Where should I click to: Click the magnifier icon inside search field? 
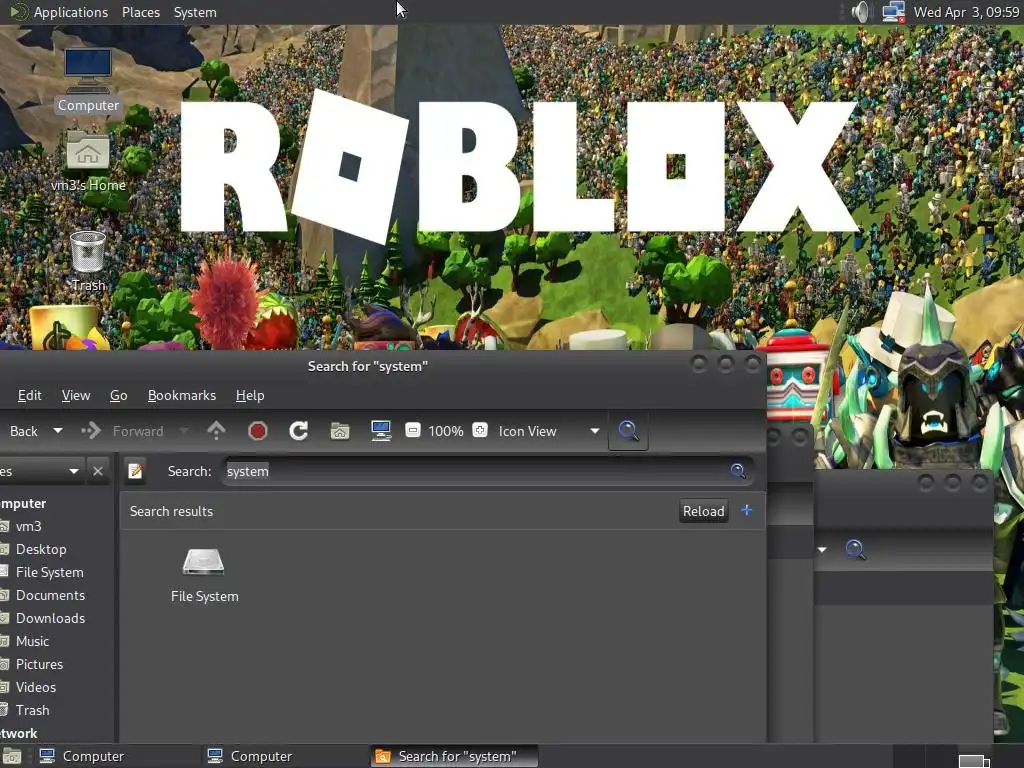click(x=738, y=471)
